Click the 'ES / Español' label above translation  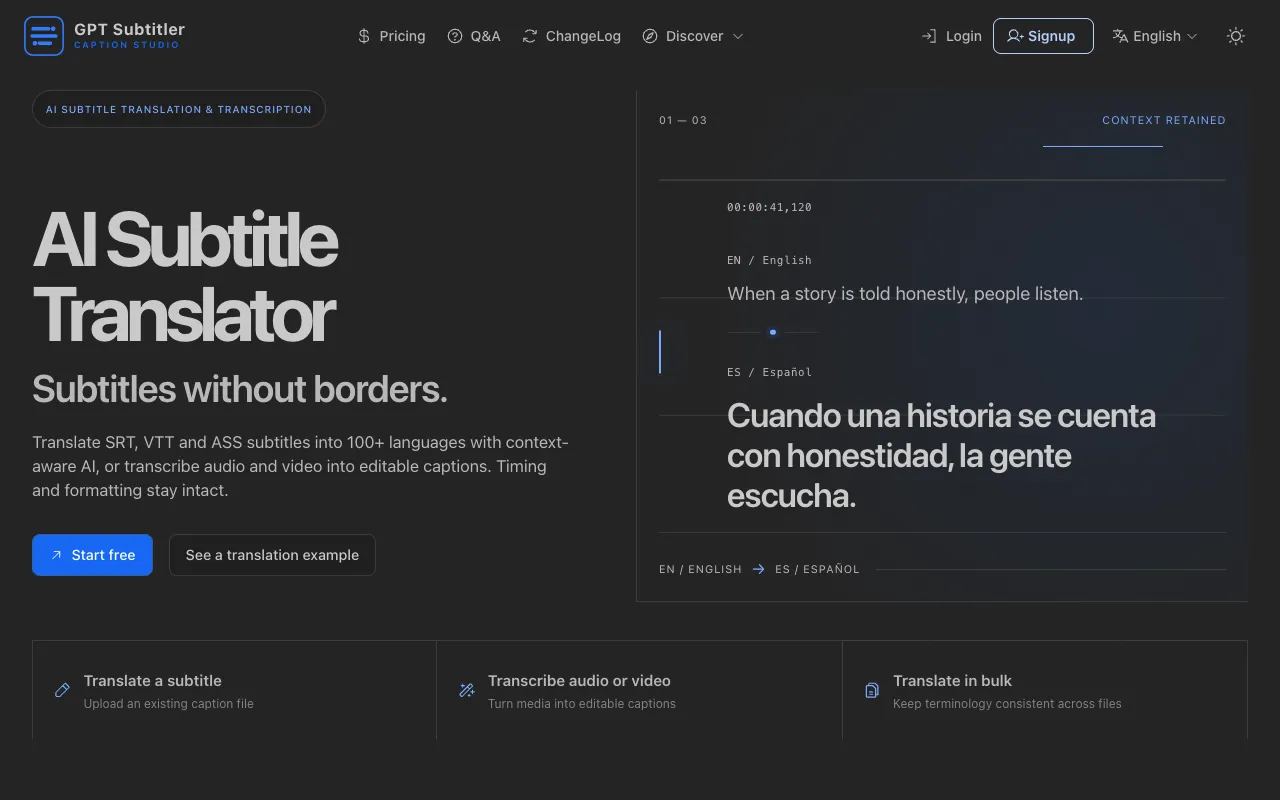point(769,372)
